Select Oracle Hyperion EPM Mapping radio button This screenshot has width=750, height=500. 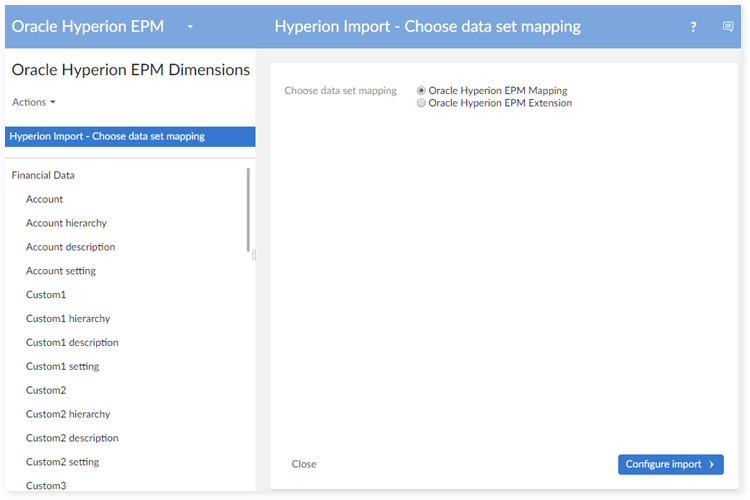[x=421, y=91]
